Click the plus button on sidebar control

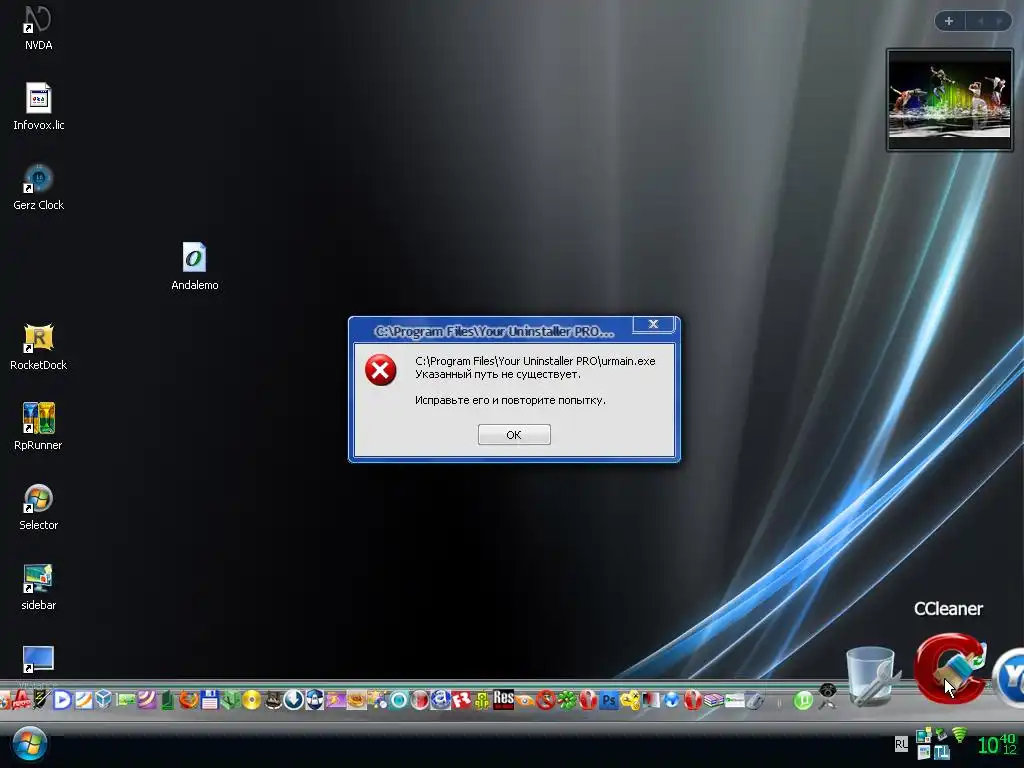coord(949,21)
